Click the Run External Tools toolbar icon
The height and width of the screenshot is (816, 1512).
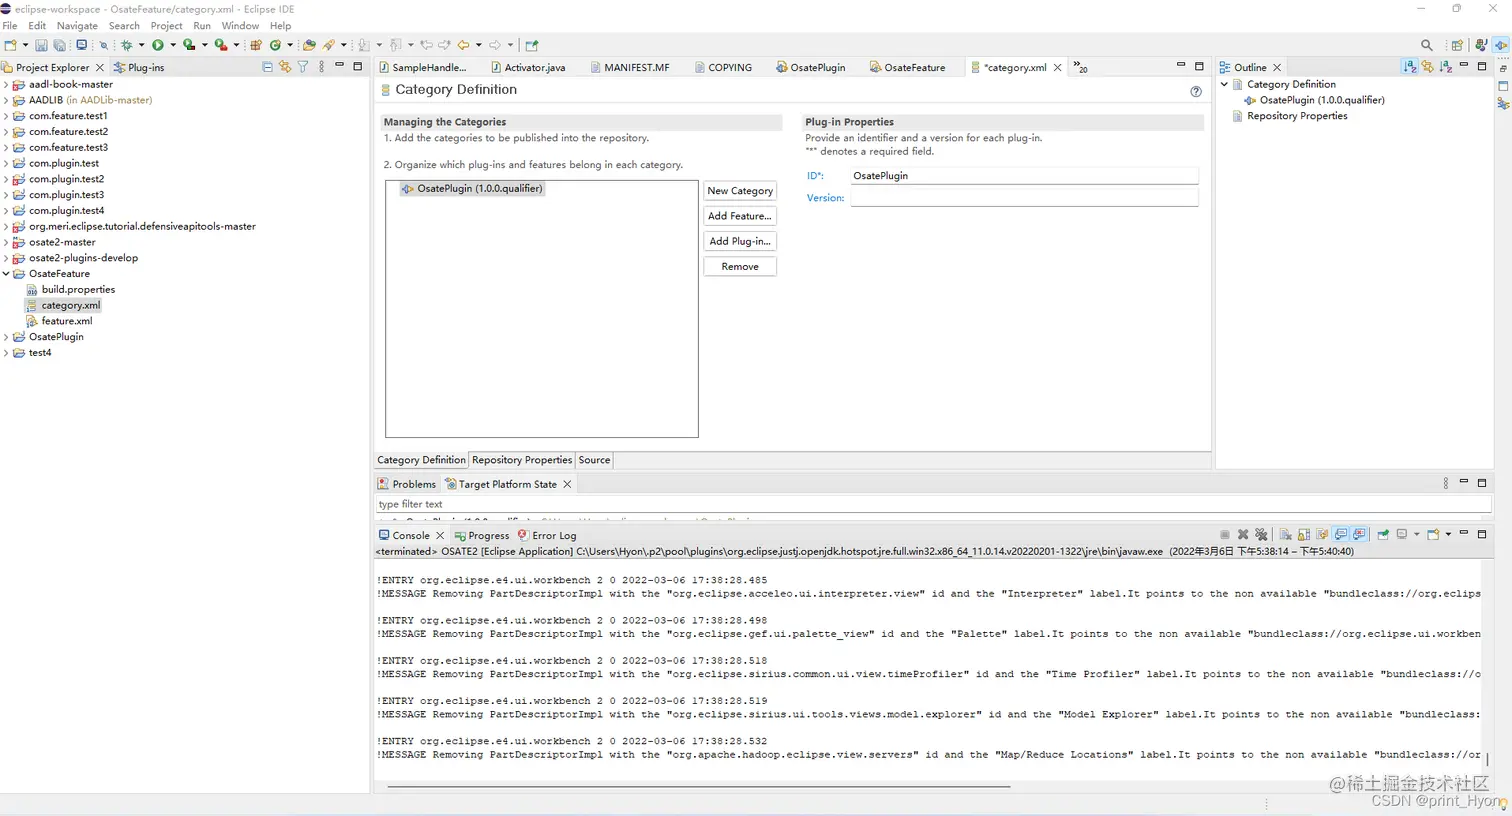(x=221, y=45)
